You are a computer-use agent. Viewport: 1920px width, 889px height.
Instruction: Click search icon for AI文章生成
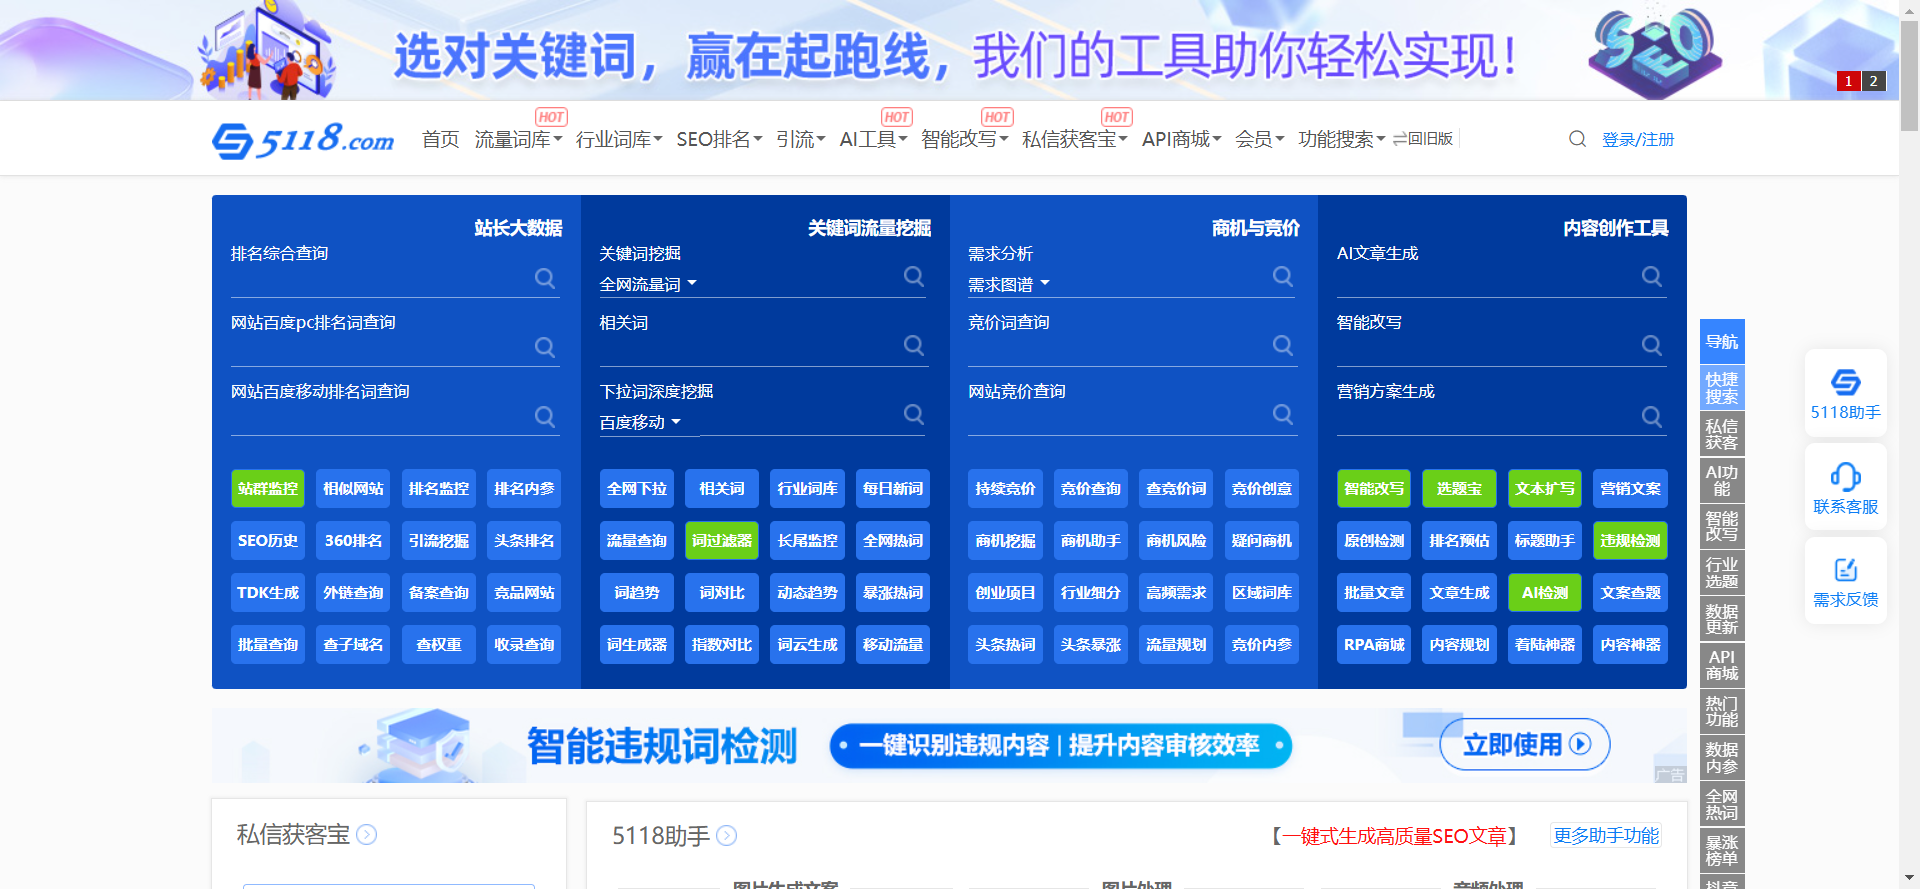click(1652, 276)
